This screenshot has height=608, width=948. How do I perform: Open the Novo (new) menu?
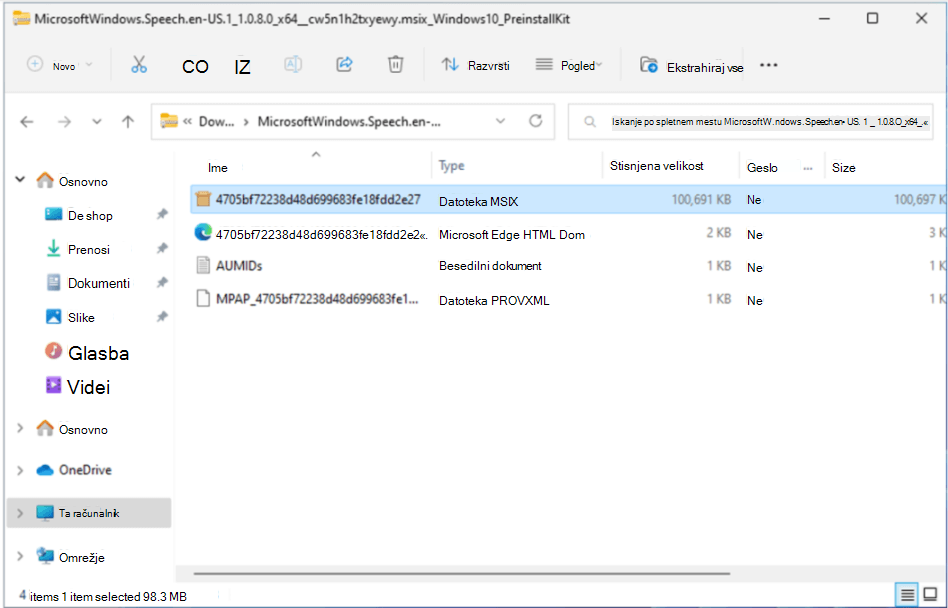point(59,65)
